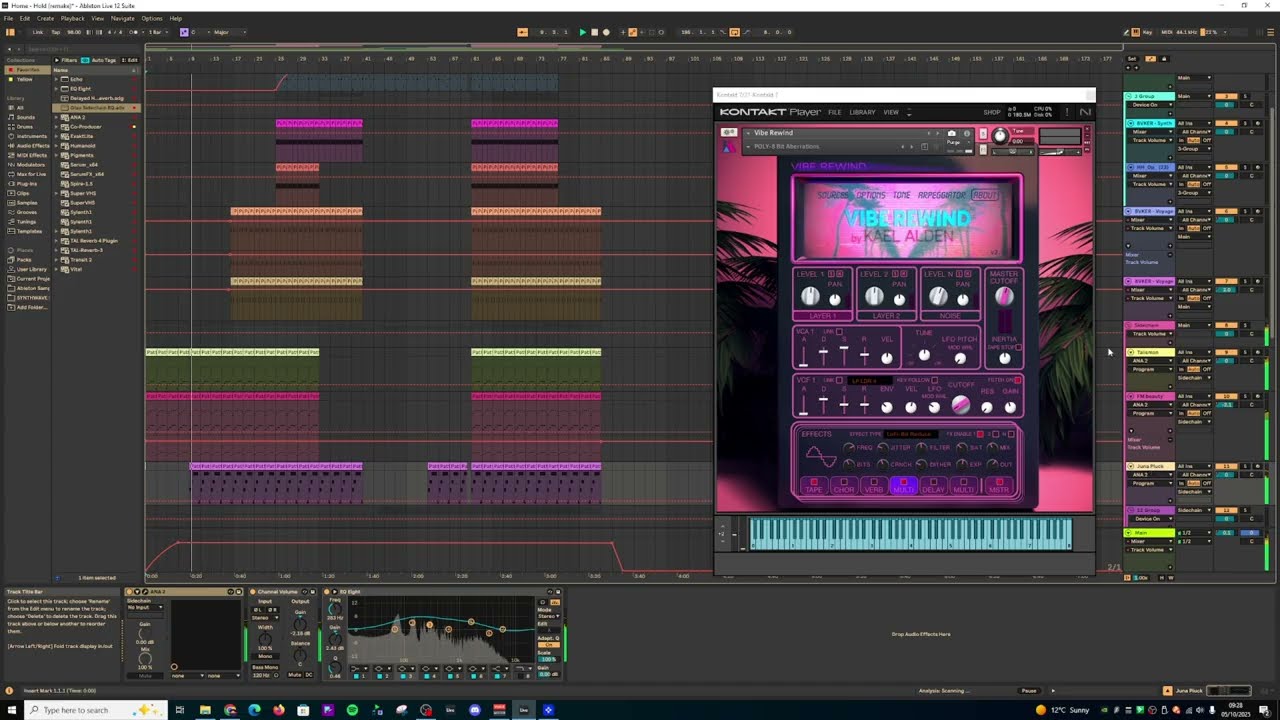Toggle the purple scale mode icon

coord(184,32)
